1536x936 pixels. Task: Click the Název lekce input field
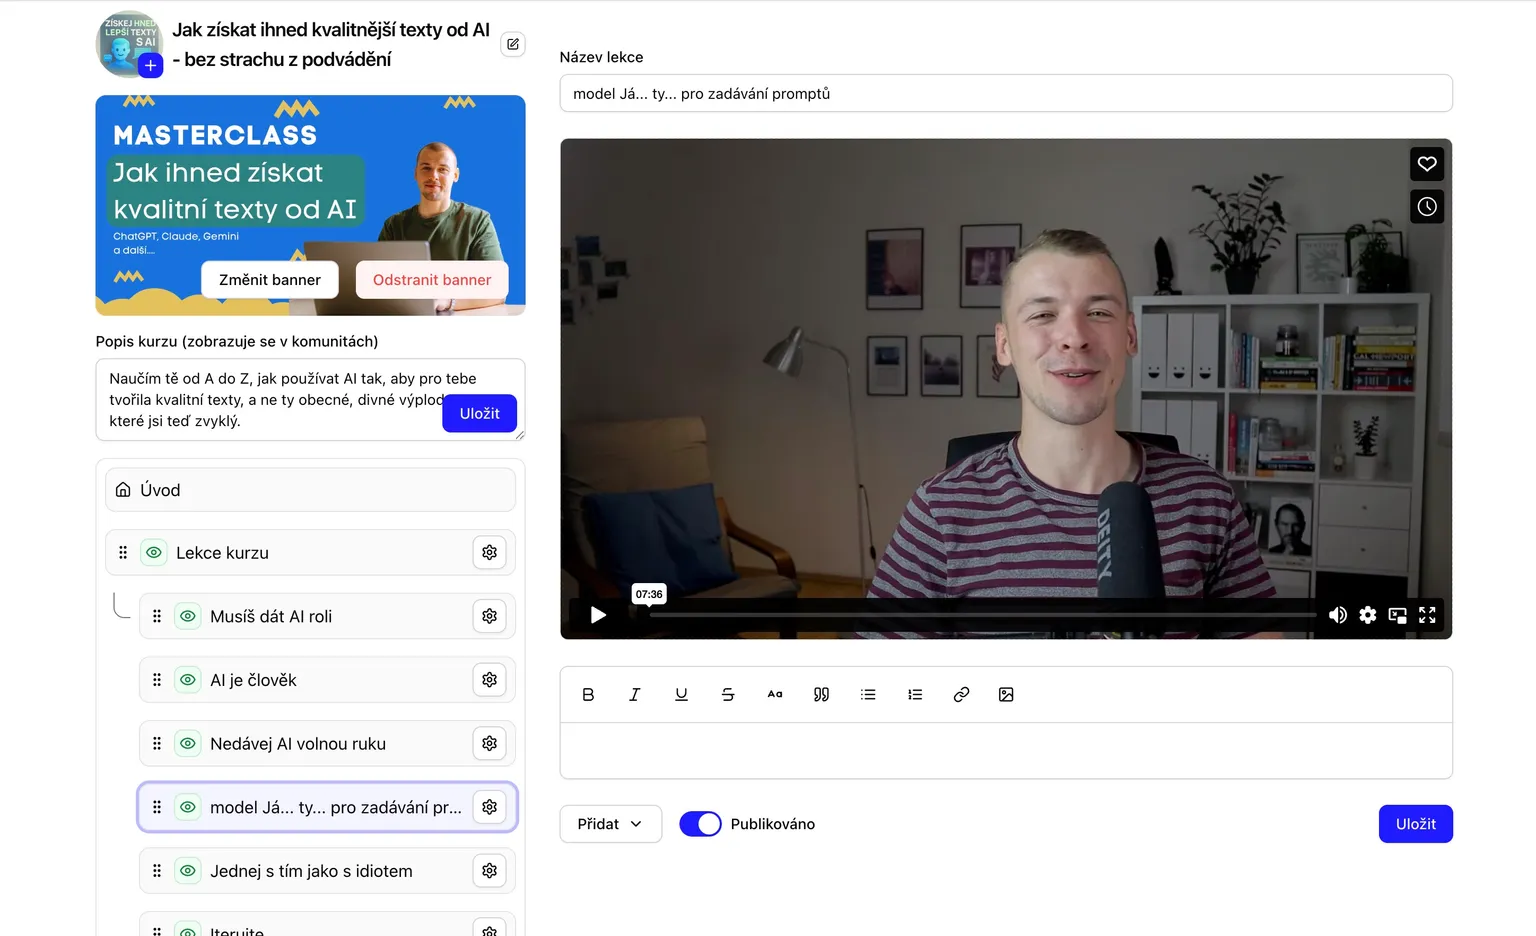[x=1005, y=94]
